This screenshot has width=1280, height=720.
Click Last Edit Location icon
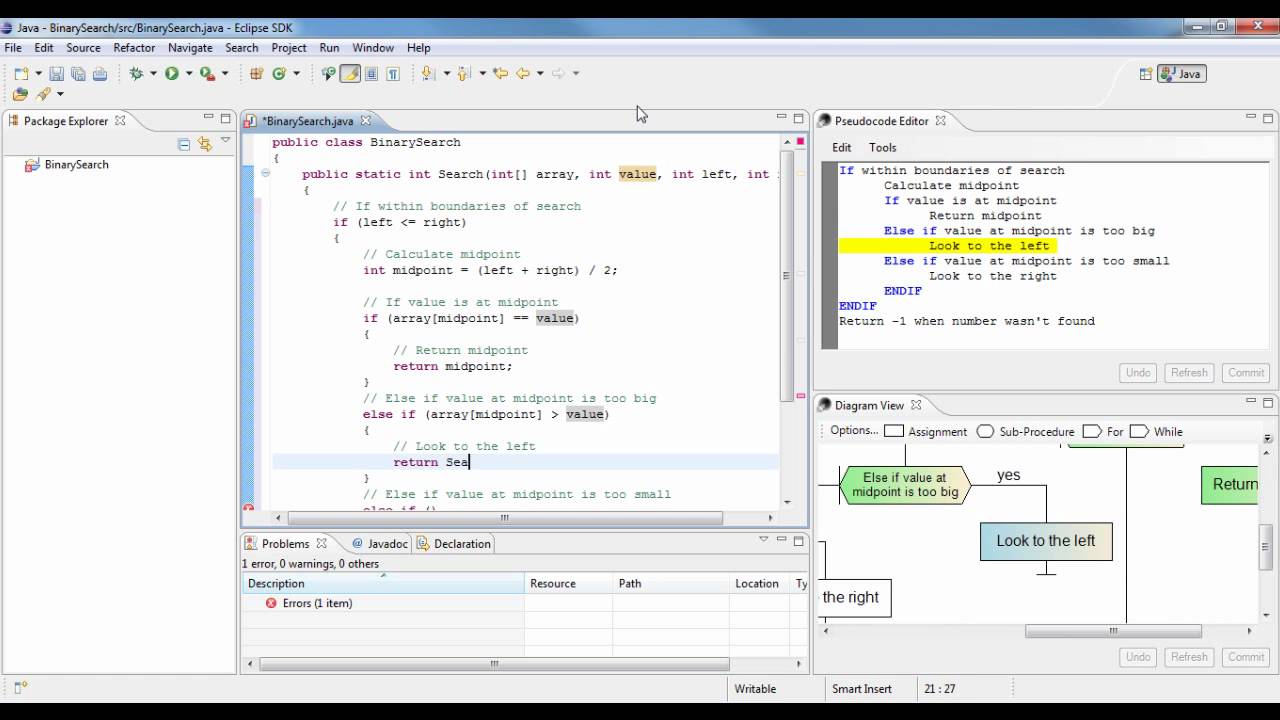click(500, 73)
